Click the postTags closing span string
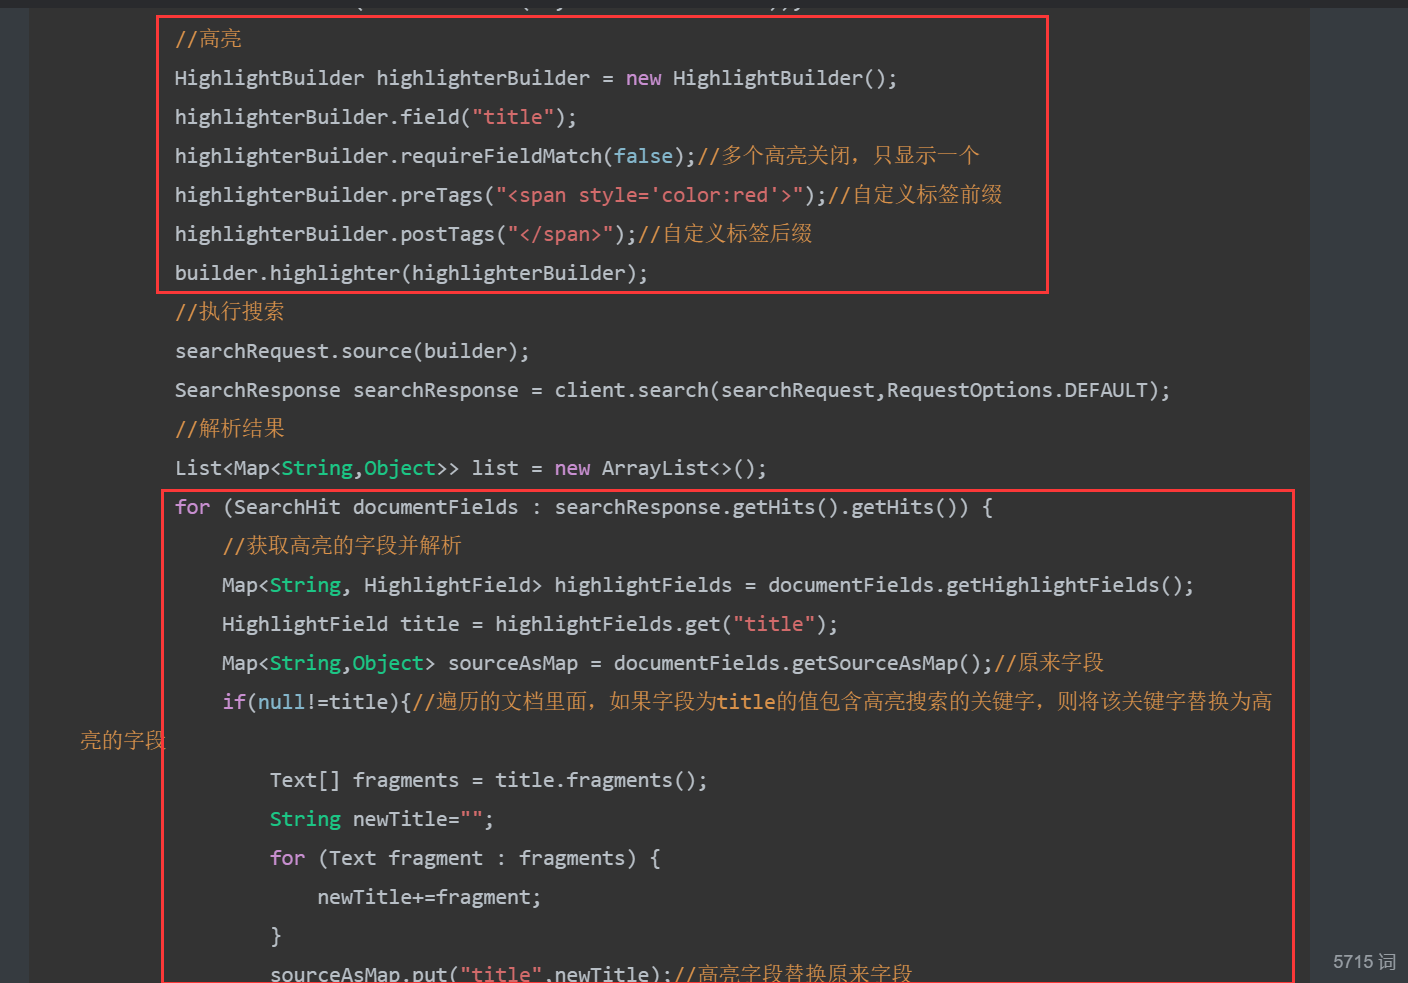This screenshot has width=1408, height=983. pos(560,234)
